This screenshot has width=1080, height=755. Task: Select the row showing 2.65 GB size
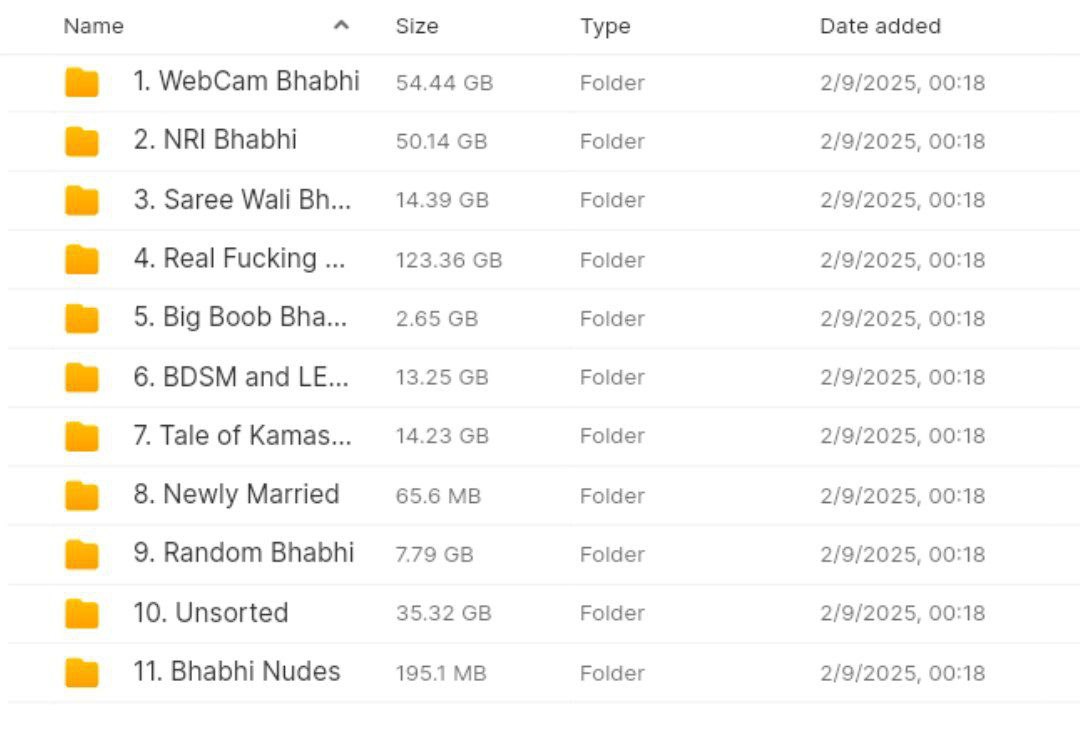(x=540, y=318)
